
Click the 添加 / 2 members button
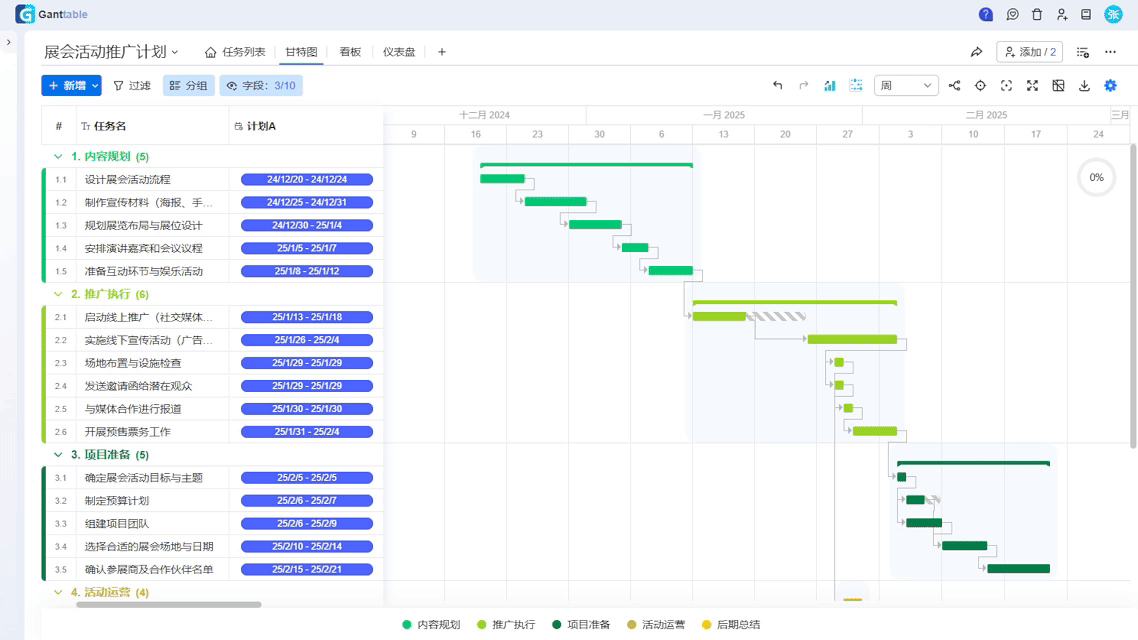point(1029,52)
